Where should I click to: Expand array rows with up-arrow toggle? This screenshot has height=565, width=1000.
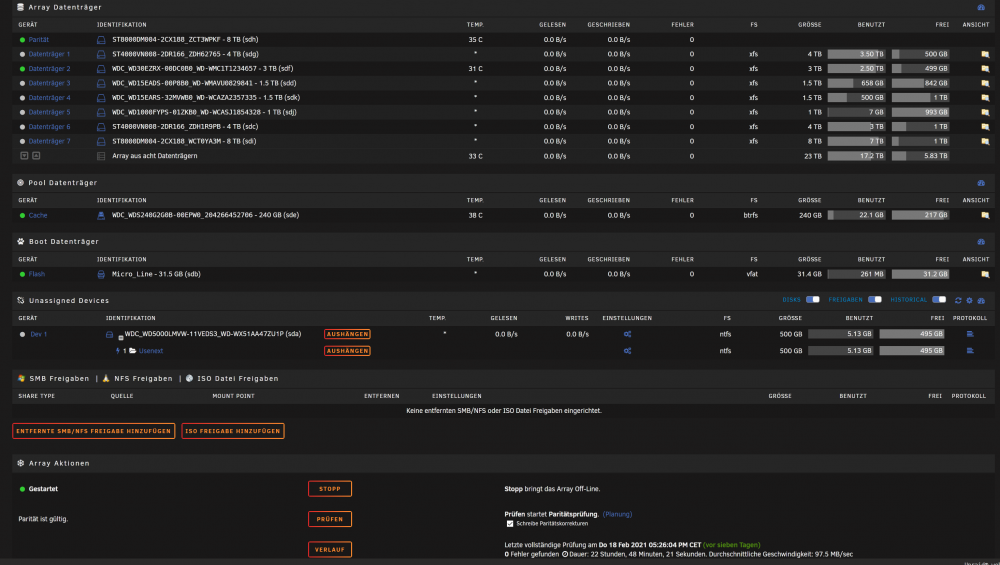pyautogui.click(x=36, y=156)
